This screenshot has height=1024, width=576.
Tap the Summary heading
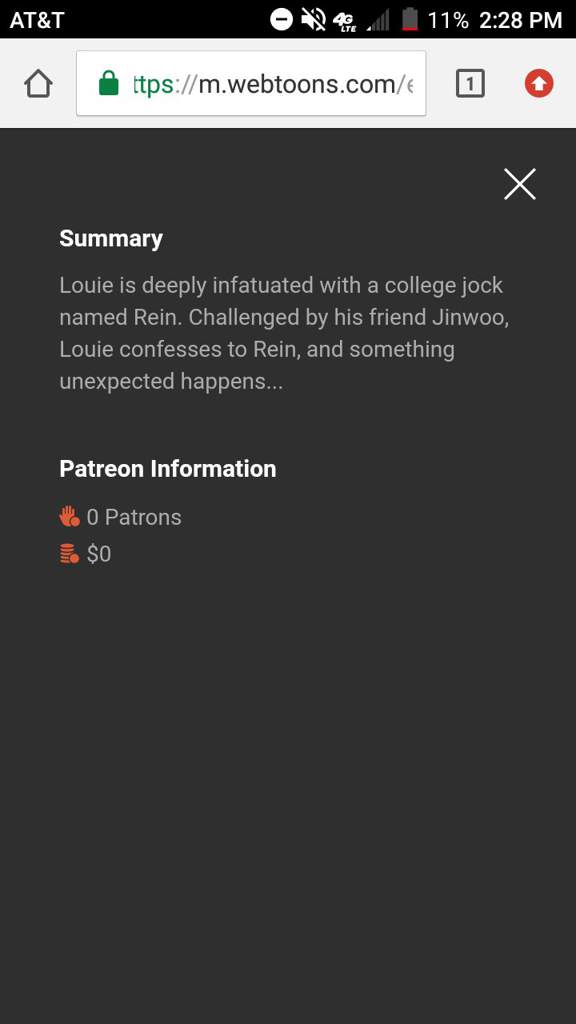(x=111, y=238)
